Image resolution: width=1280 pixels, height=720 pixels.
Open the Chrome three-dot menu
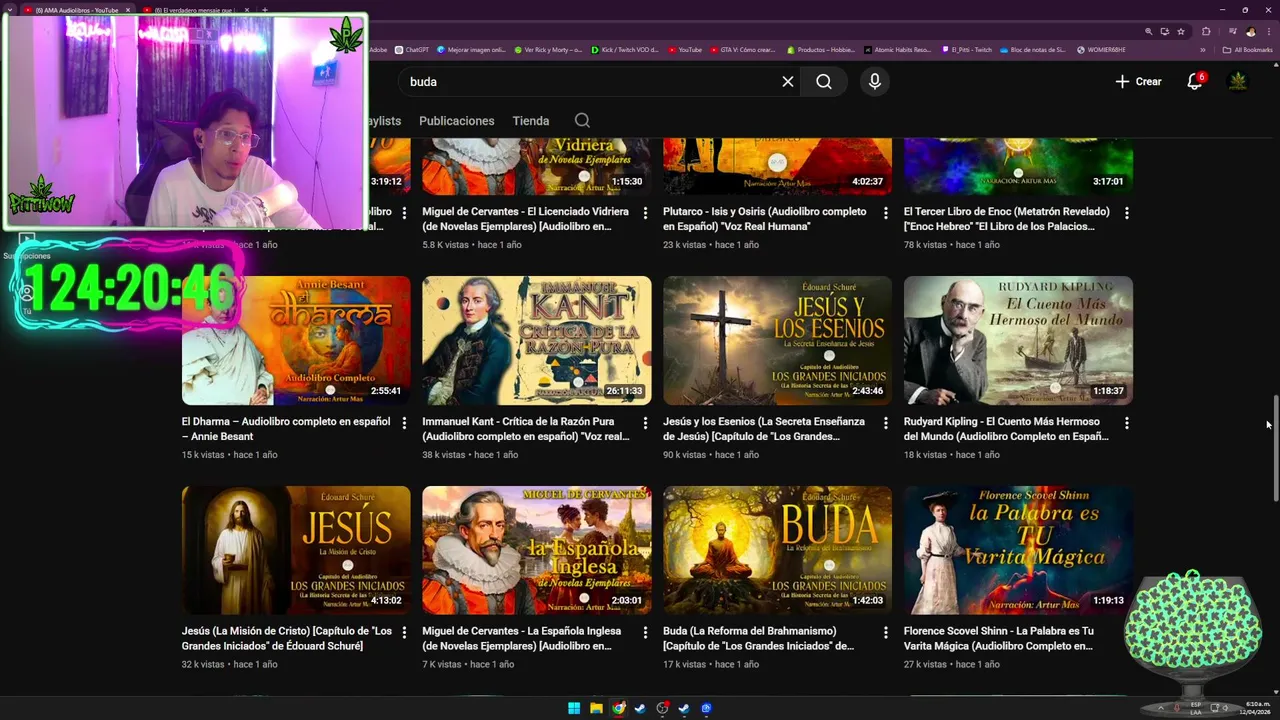1268,31
